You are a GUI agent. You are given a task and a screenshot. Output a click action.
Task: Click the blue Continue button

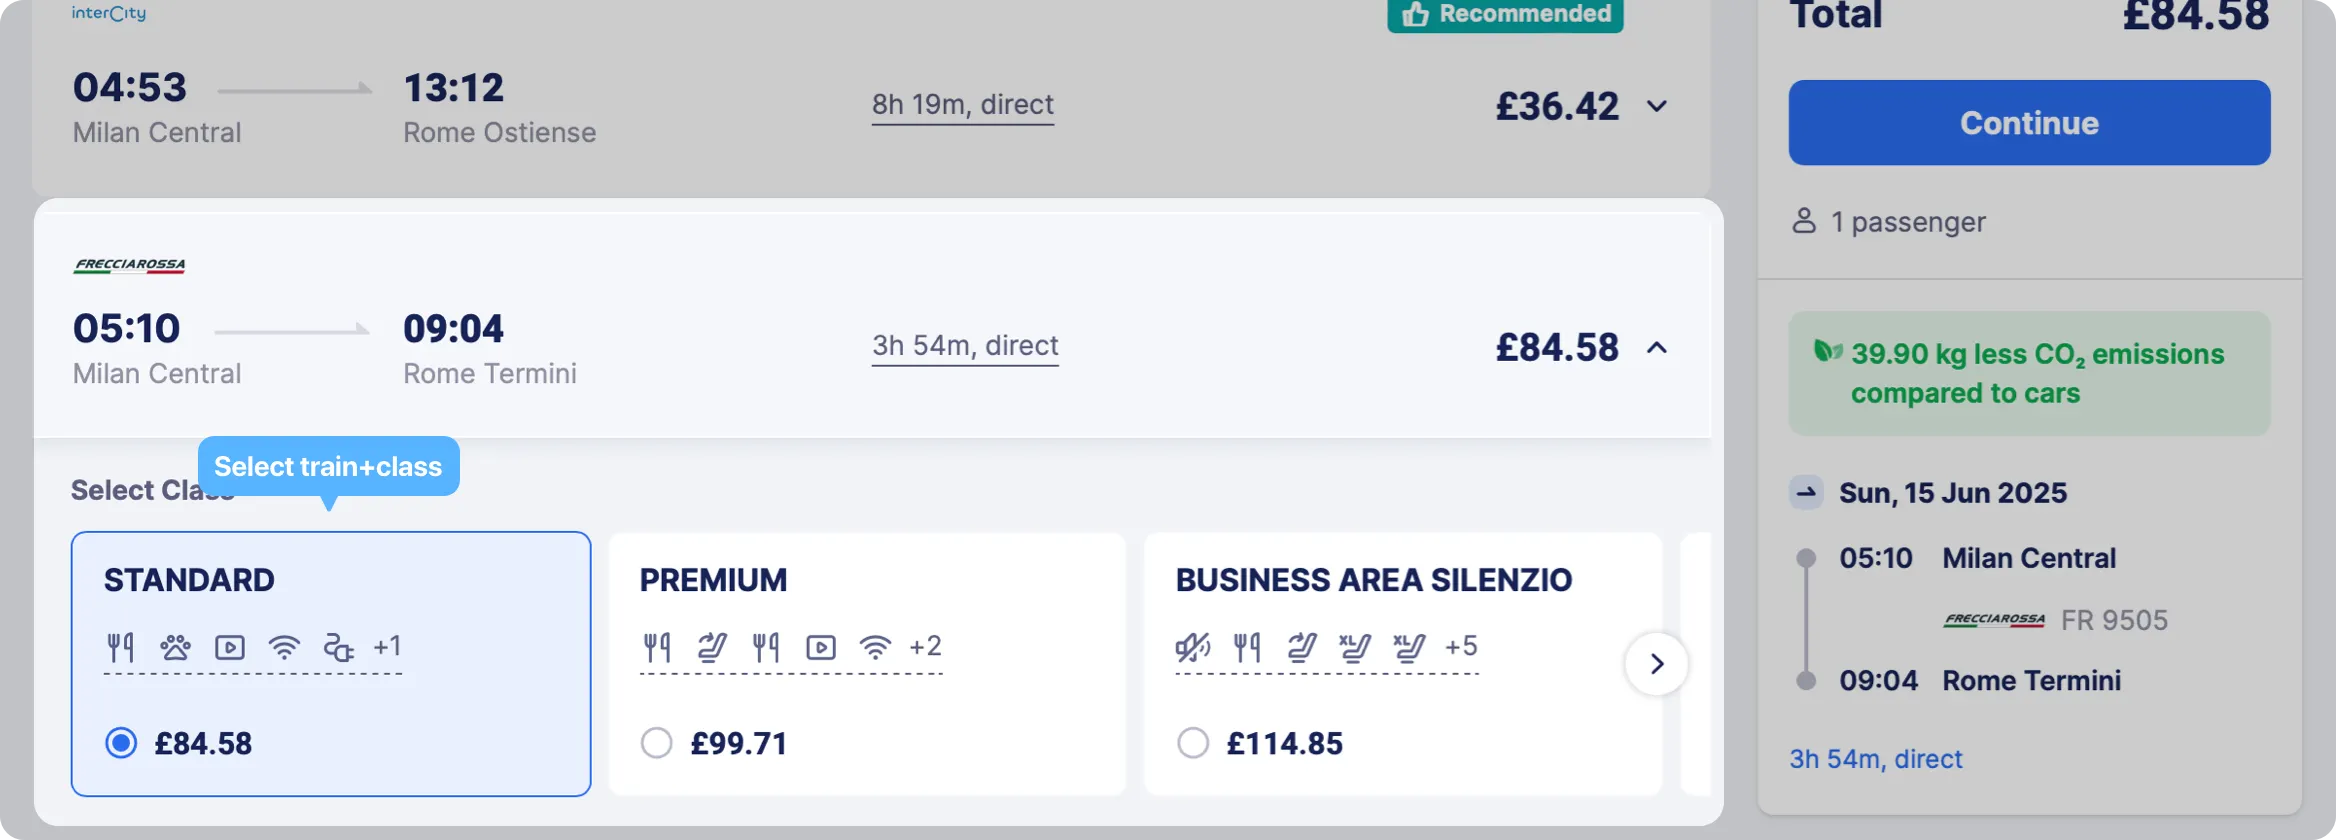coord(2029,123)
